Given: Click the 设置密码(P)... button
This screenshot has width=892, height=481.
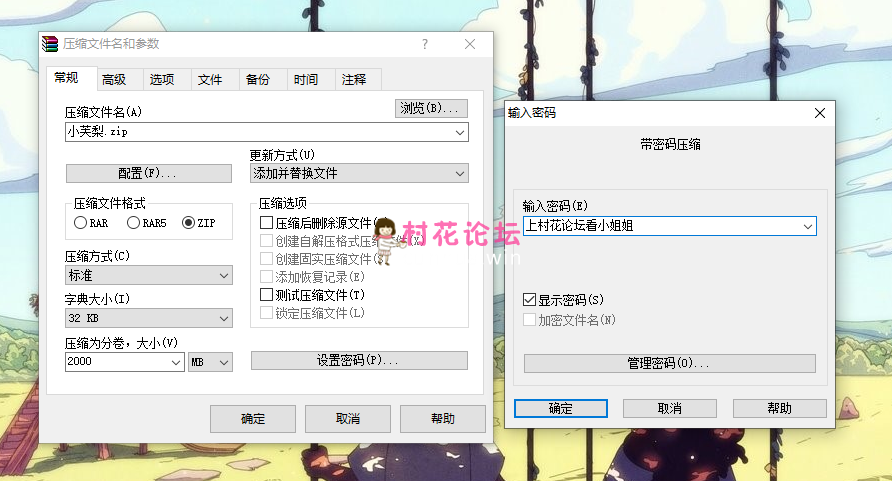Looking at the screenshot, I should (x=360, y=360).
